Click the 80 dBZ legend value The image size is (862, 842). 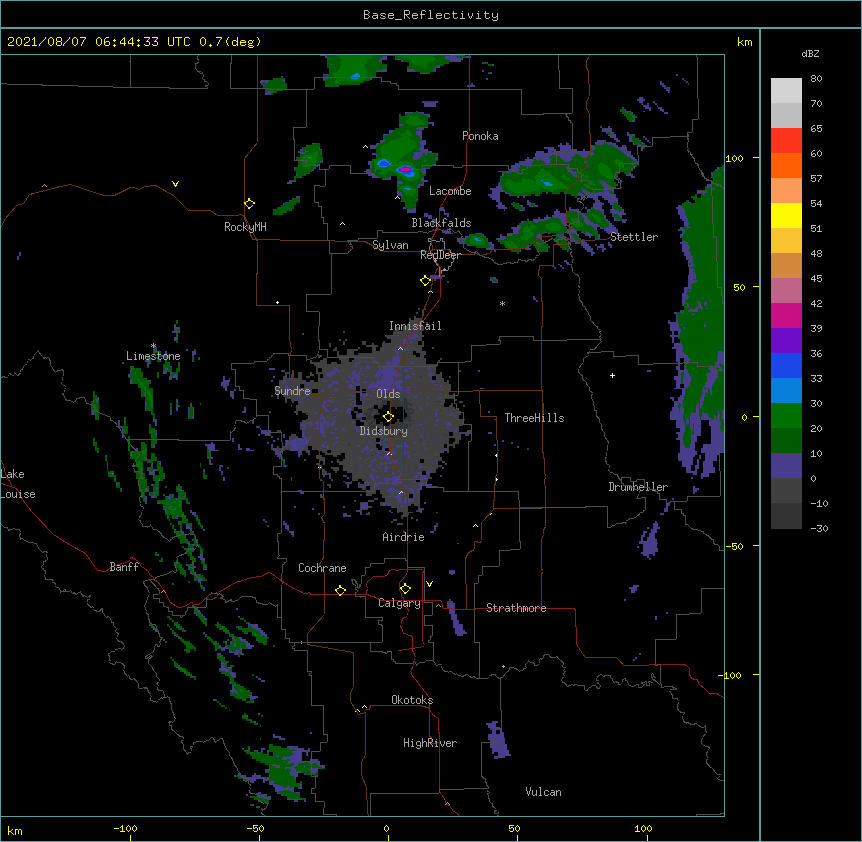click(816, 79)
